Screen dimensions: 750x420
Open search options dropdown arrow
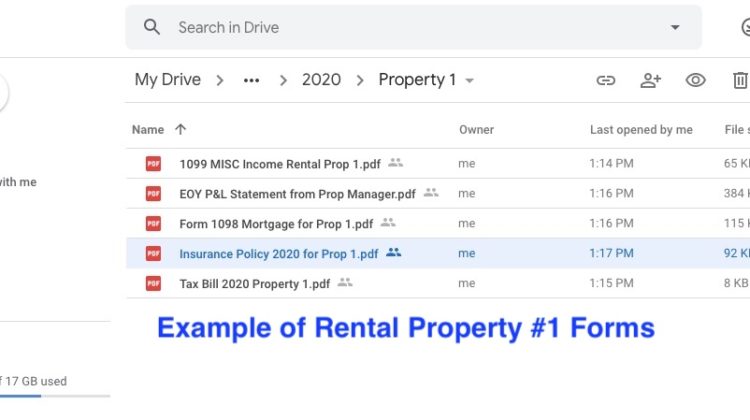(675, 27)
